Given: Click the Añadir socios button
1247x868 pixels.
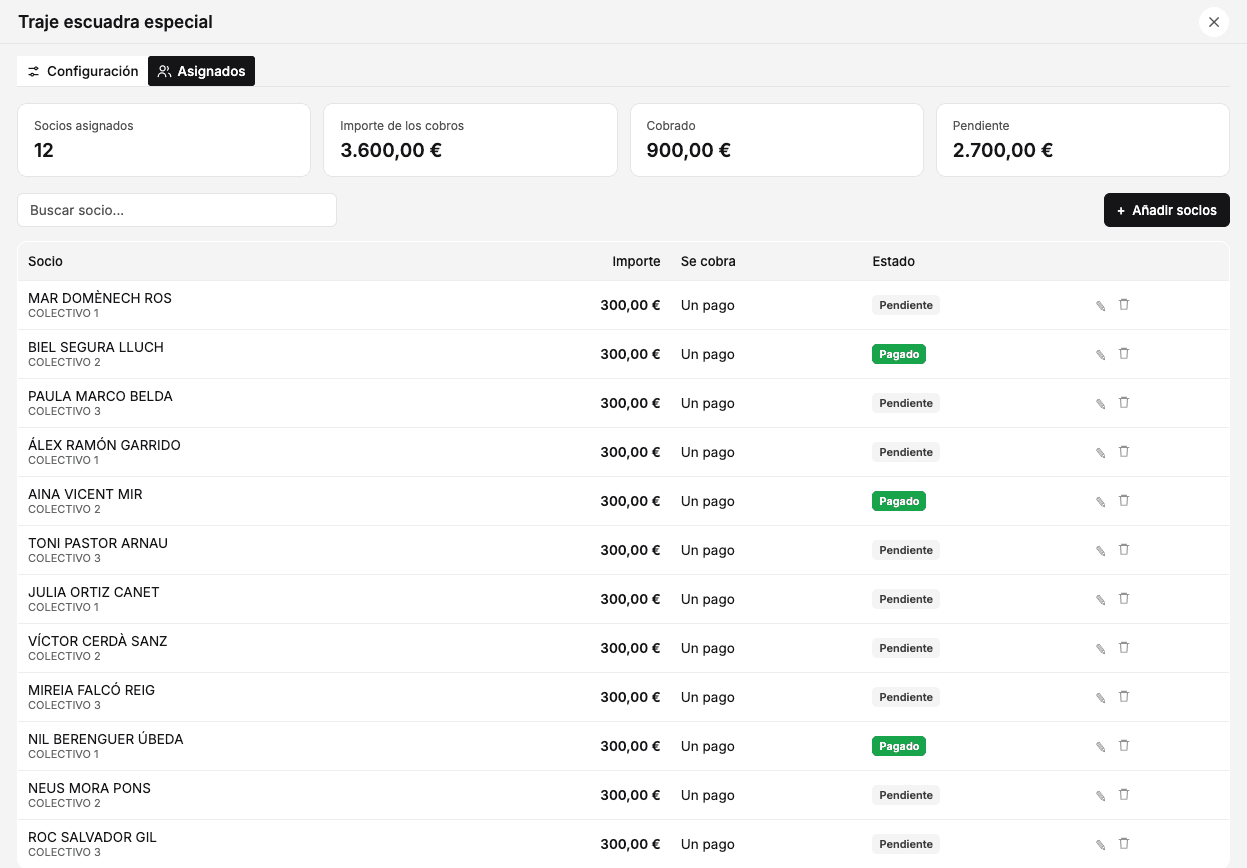Looking at the screenshot, I should pyautogui.click(x=1166, y=210).
